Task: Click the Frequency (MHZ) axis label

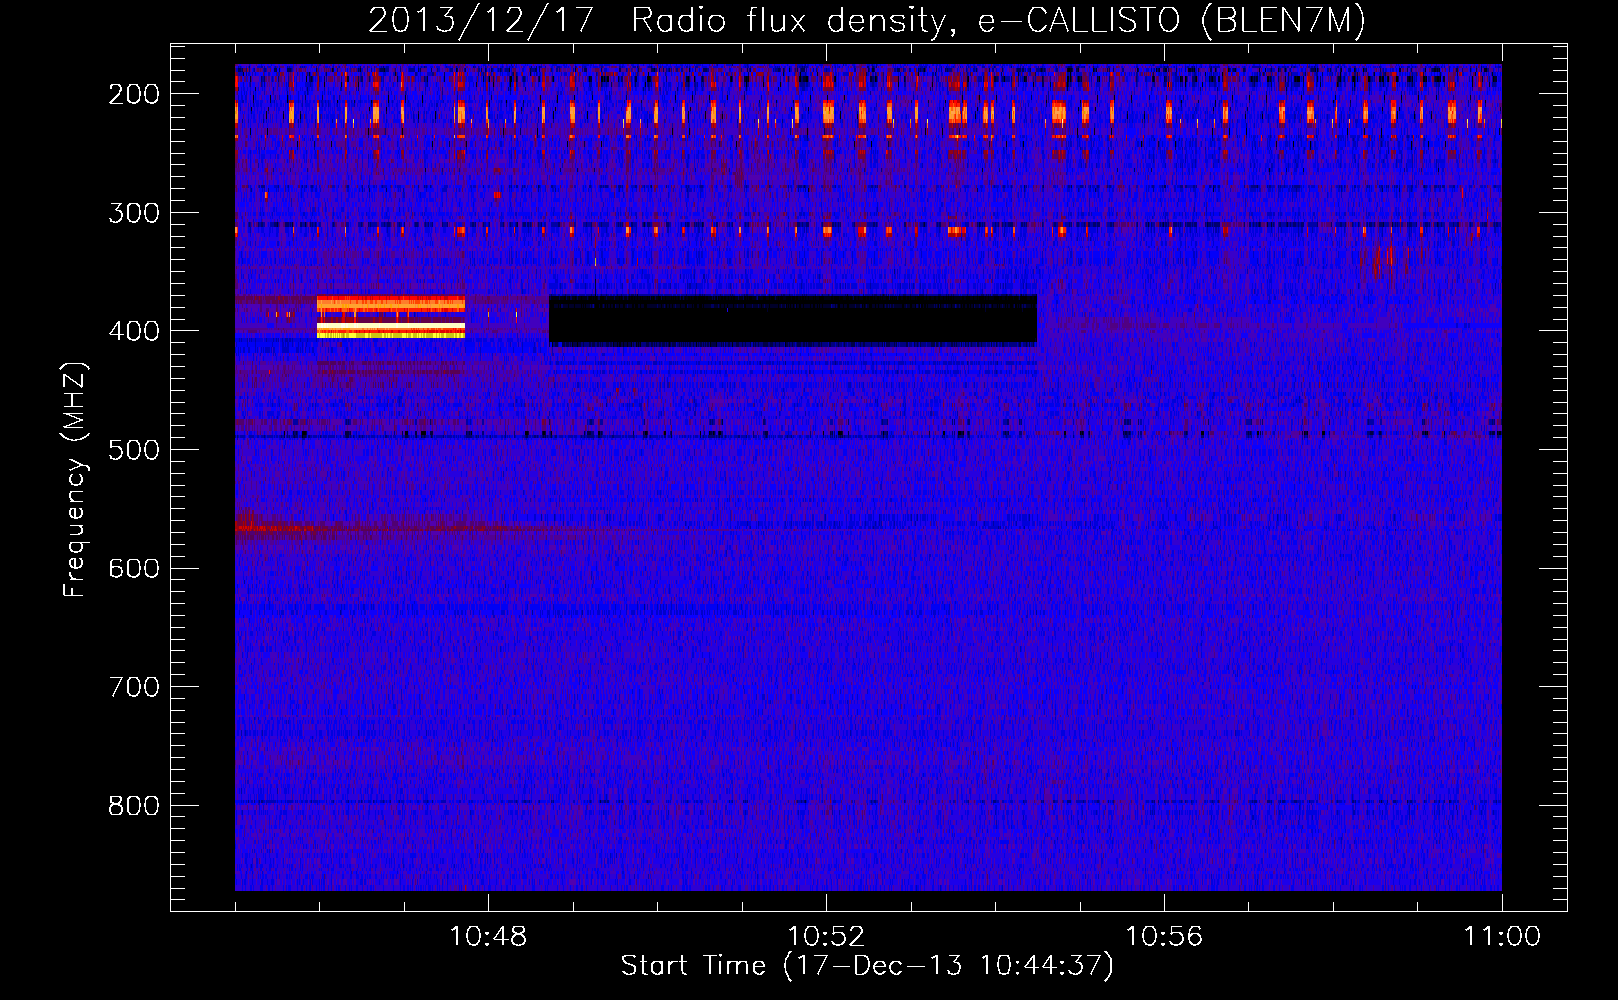Action: coord(75,479)
